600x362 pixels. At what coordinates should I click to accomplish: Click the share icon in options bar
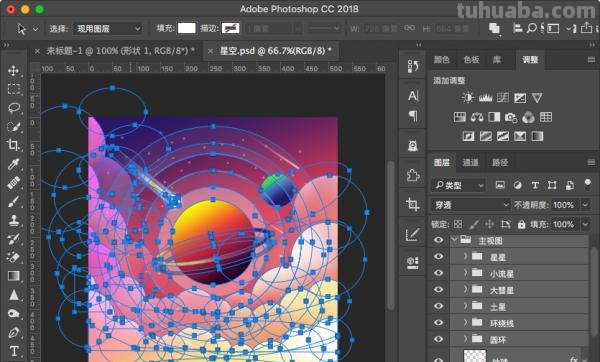tap(586, 28)
